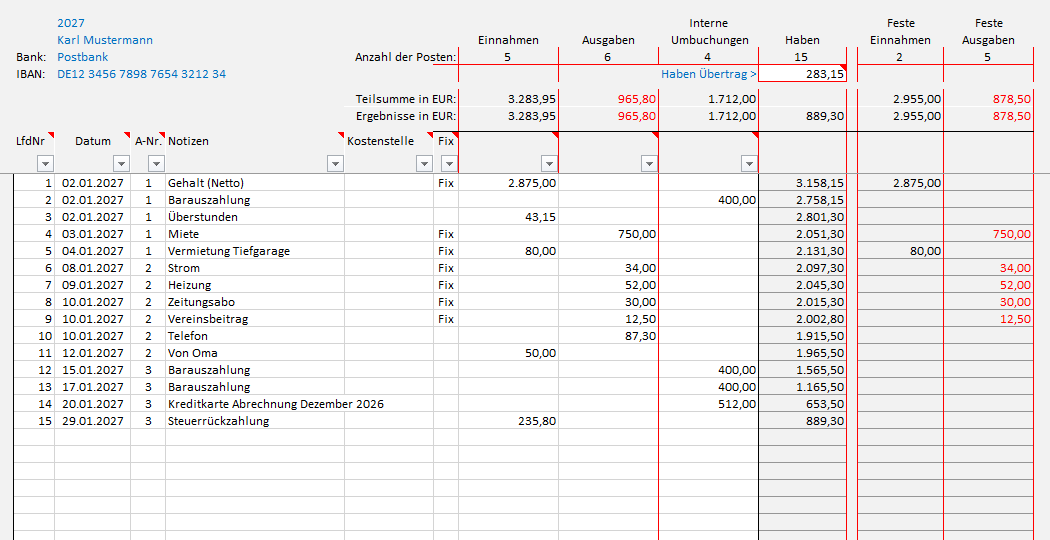Open the Einnahmen column filter dropdown
The image size is (1050, 540).
click(x=548, y=164)
